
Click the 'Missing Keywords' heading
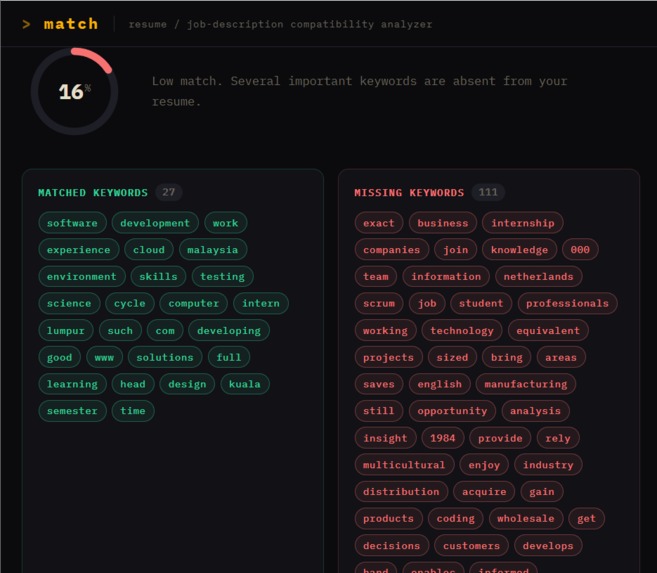pos(409,193)
